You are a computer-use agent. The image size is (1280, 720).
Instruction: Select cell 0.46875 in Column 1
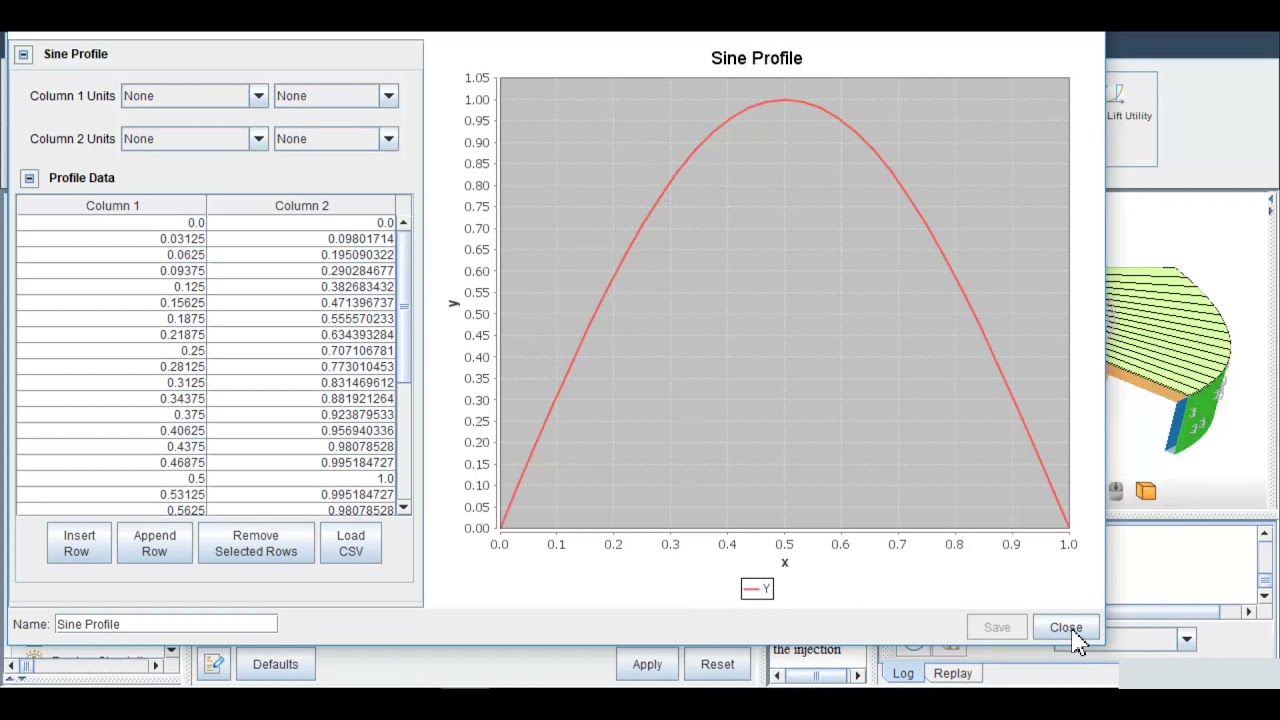click(112, 463)
